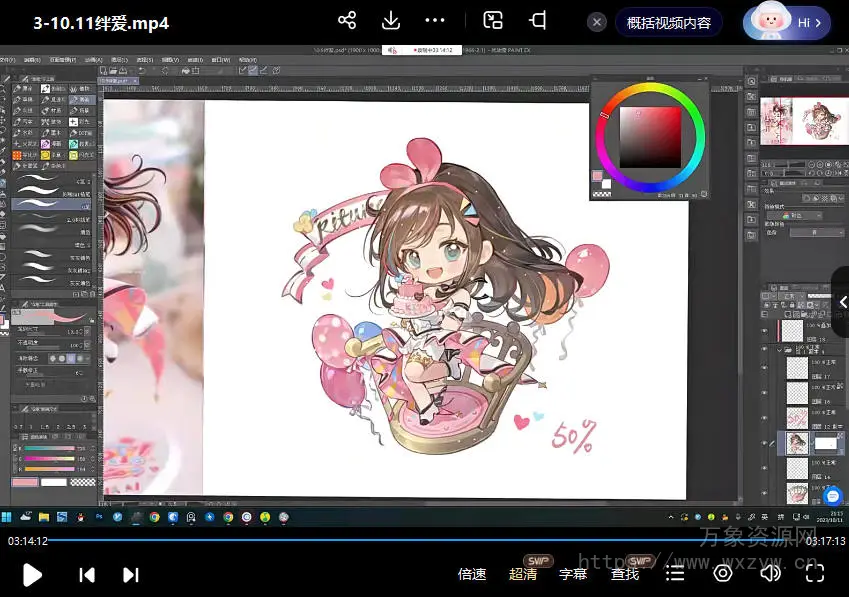The width and height of the screenshot is (849, 597).
Task: Open the three-dot more options menu
Action: pos(435,21)
